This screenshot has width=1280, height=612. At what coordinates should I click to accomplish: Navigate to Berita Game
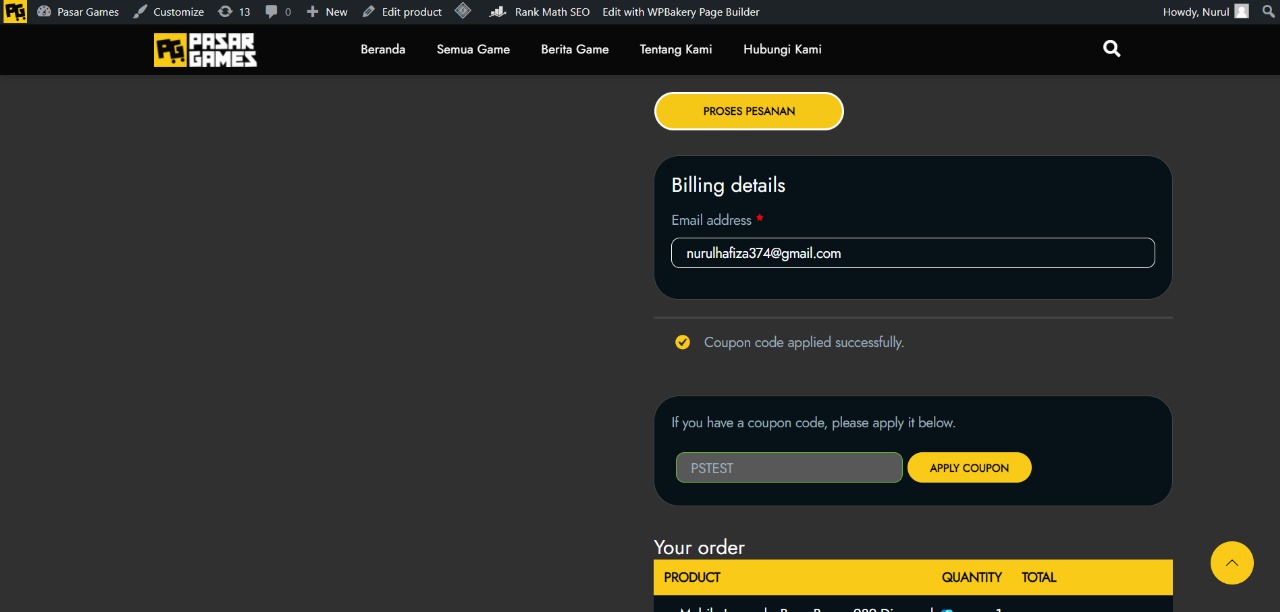coord(575,49)
